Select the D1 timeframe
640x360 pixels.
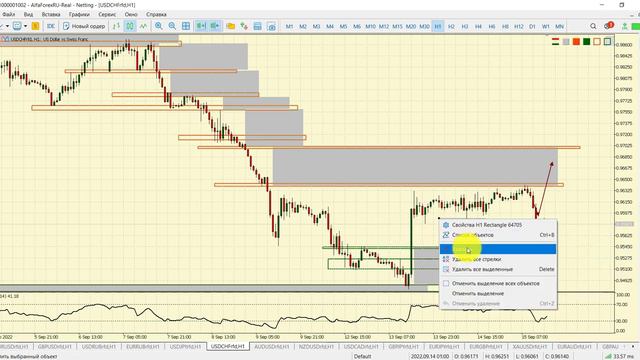(532, 26)
